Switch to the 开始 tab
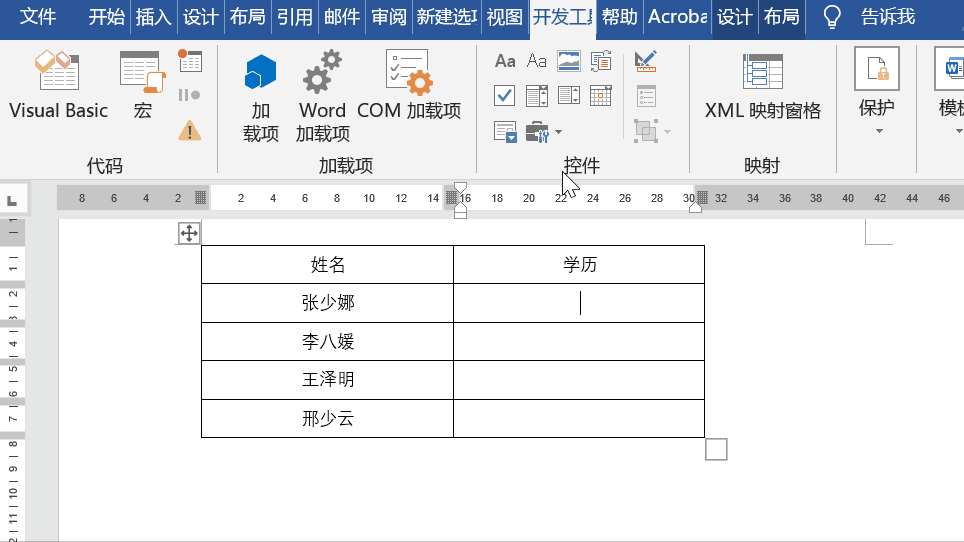Screen dimensions: 964x542 pyautogui.click(x=106, y=17)
